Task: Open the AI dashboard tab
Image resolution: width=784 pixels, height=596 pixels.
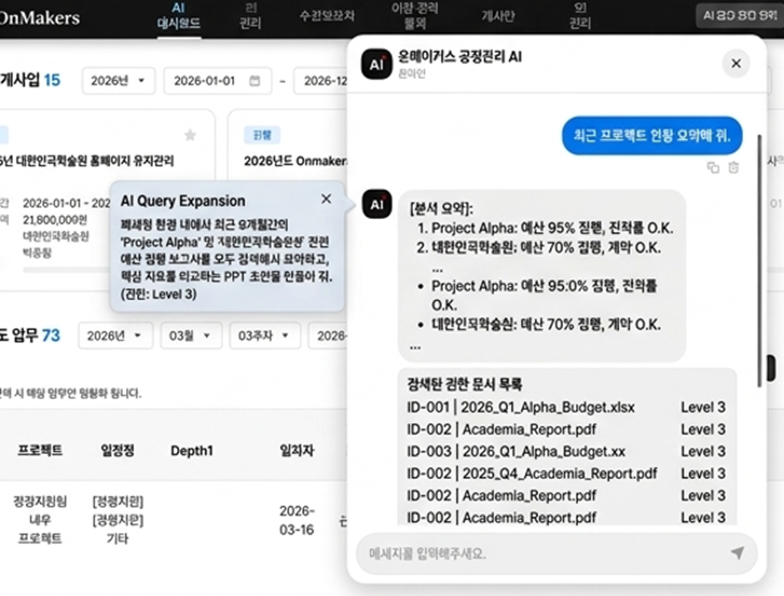Action: point(178,16)
